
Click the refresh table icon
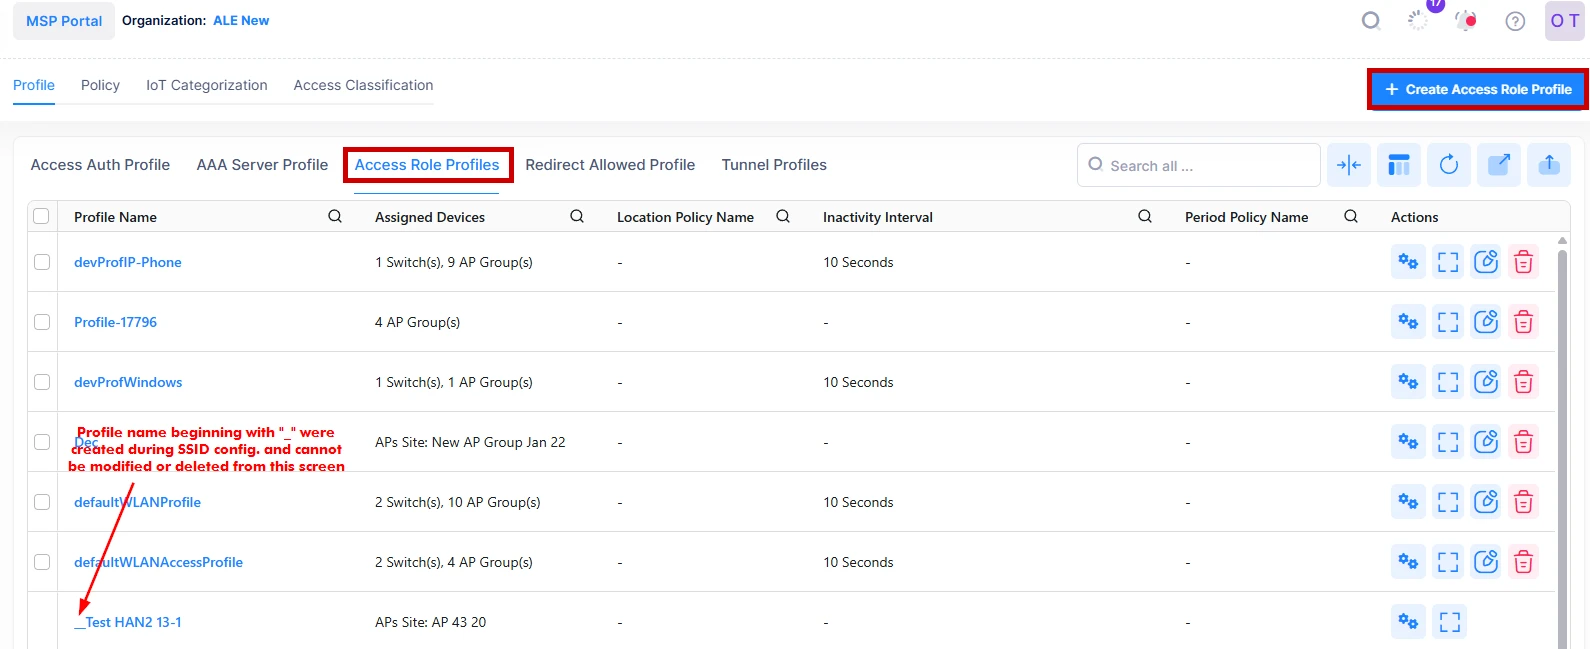point(1448,165)
